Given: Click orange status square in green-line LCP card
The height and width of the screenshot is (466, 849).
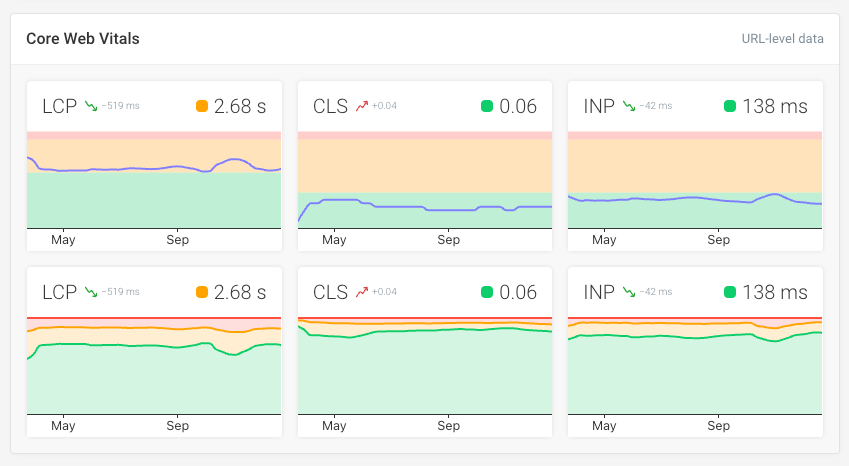Looking at the screenshot, I should (202, 292).
